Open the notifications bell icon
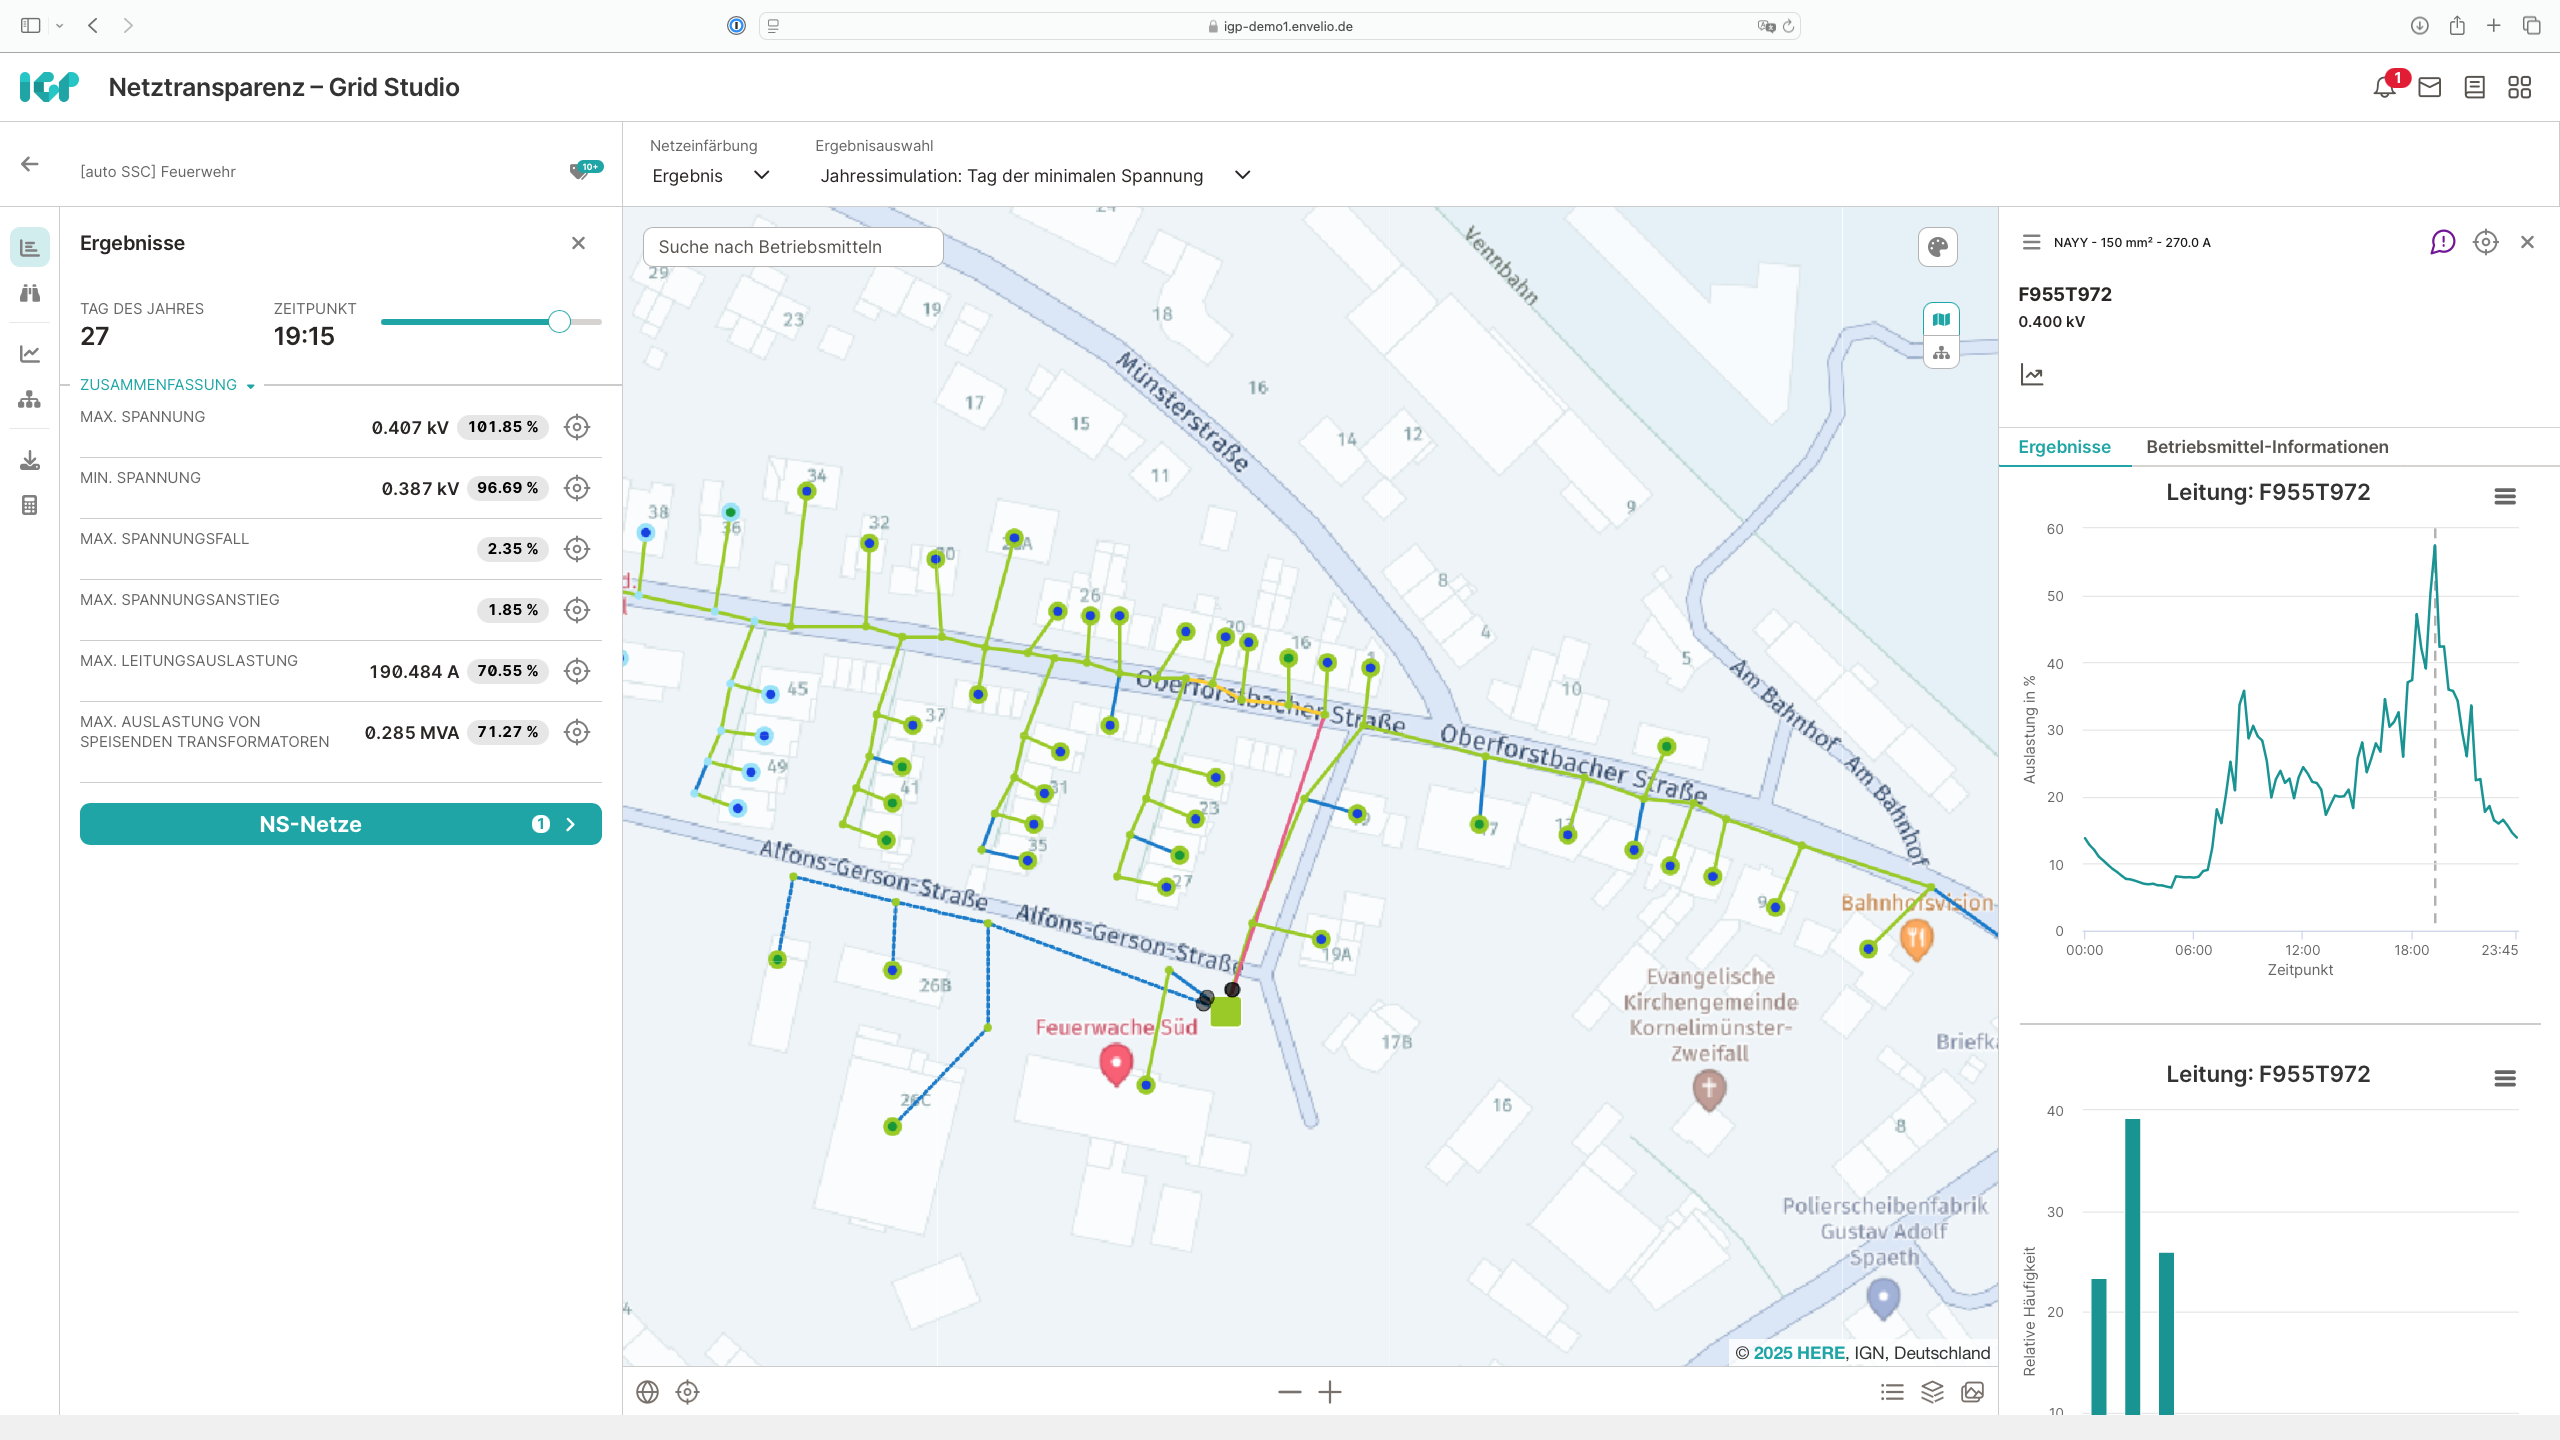 [x=2384, y=87]
